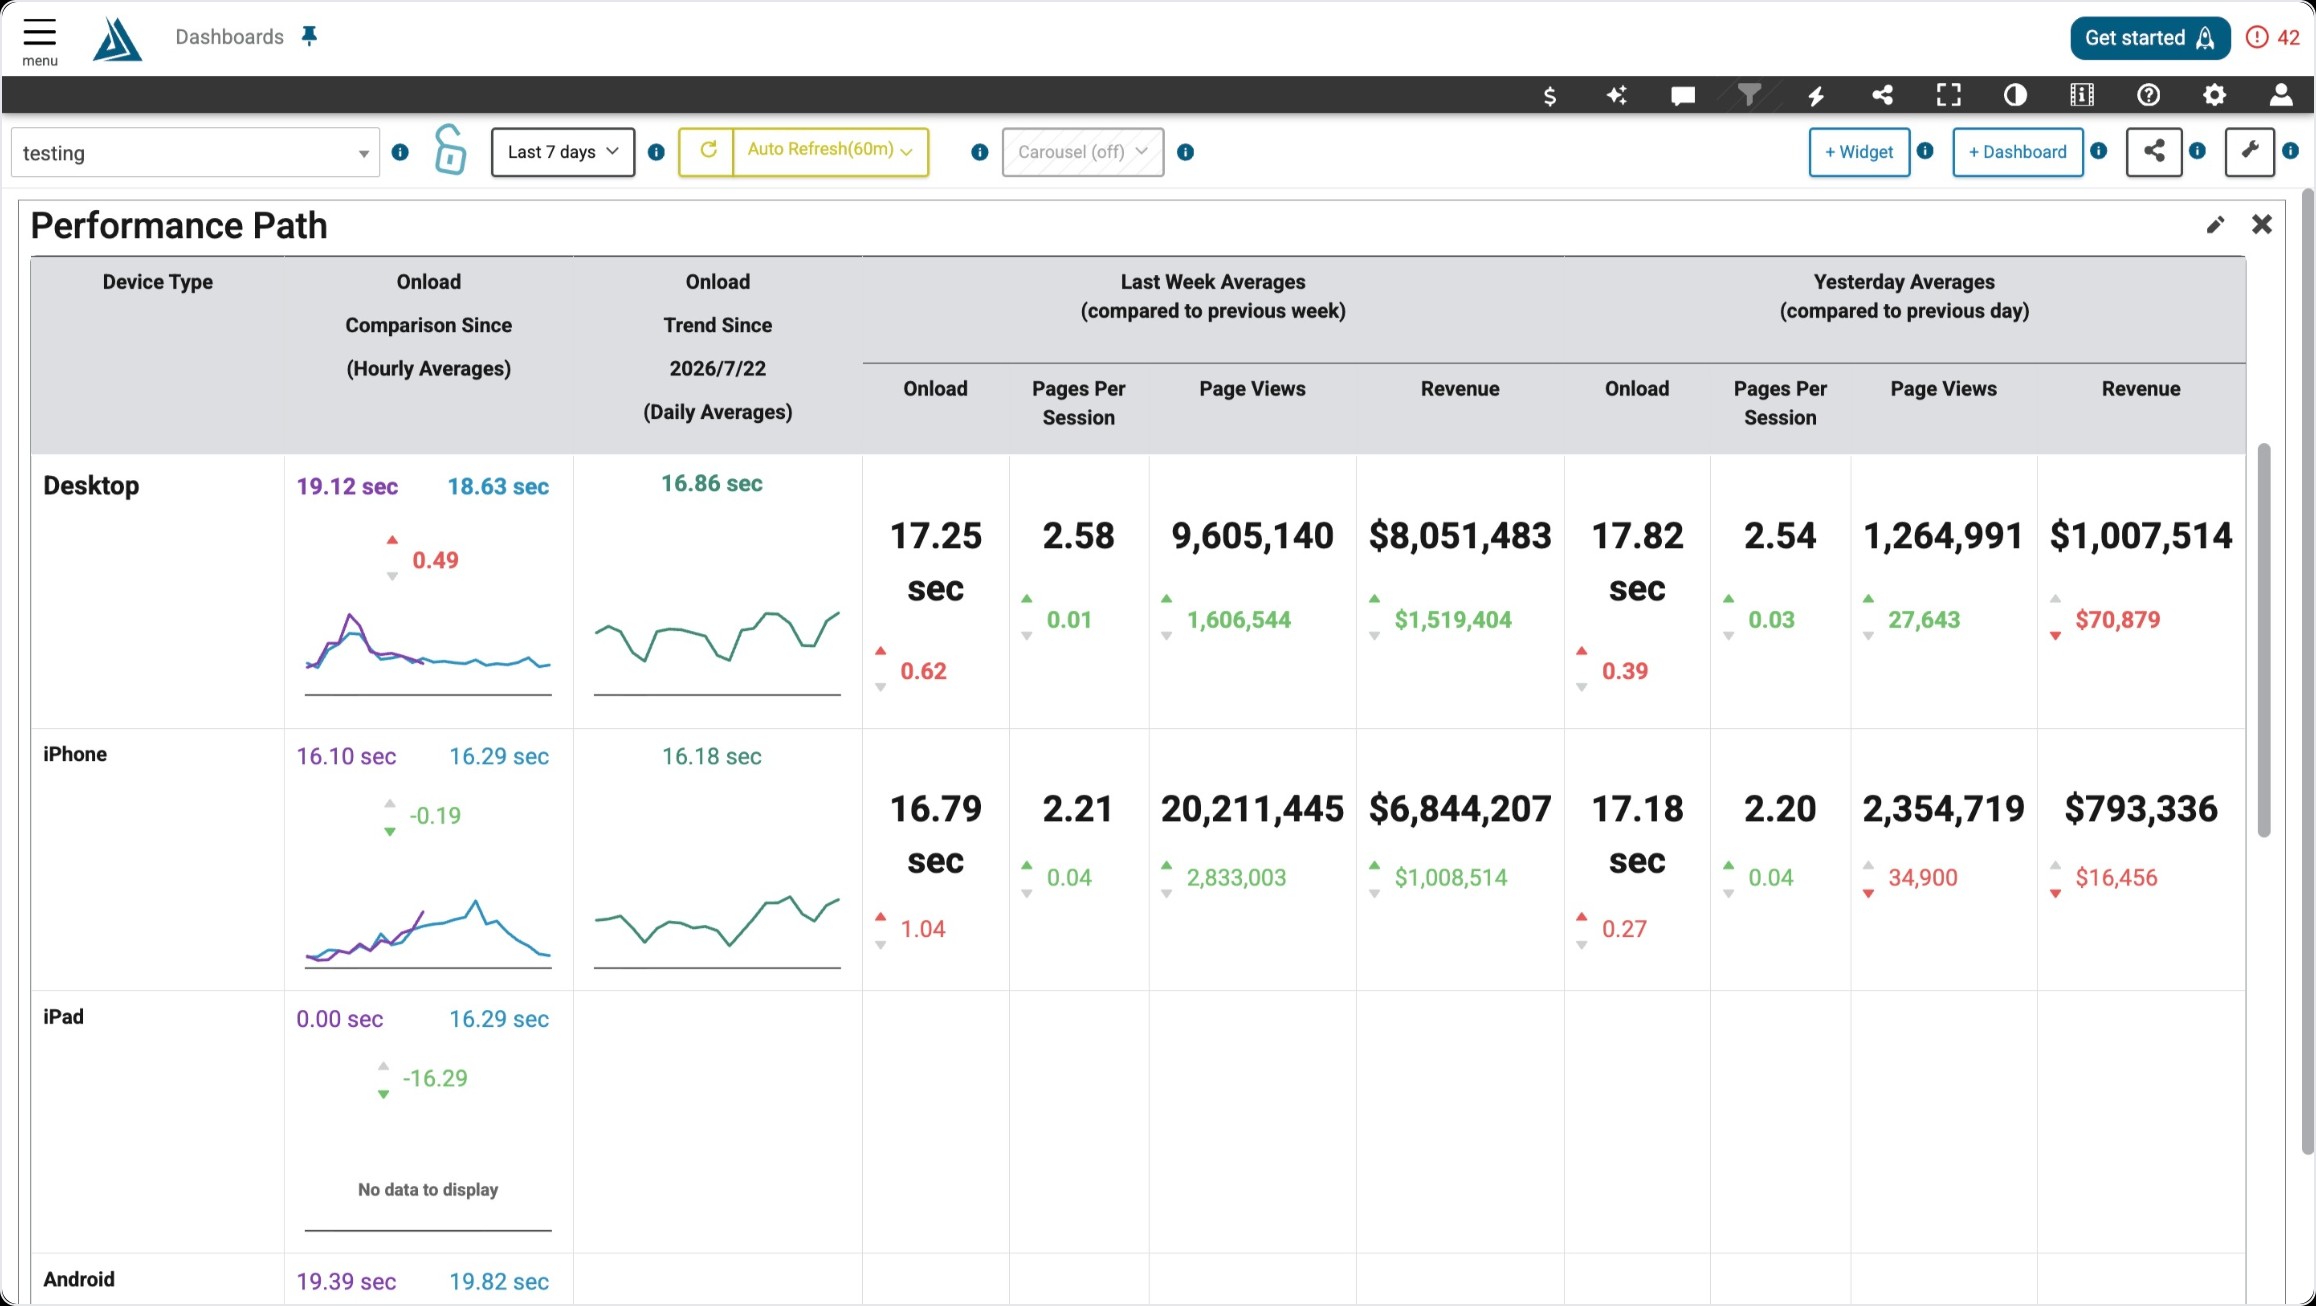Edit the Performance Path widget
The height and width of the screenshot is (1306, 2316).
pyautogui.click(x=2215, y=225)
